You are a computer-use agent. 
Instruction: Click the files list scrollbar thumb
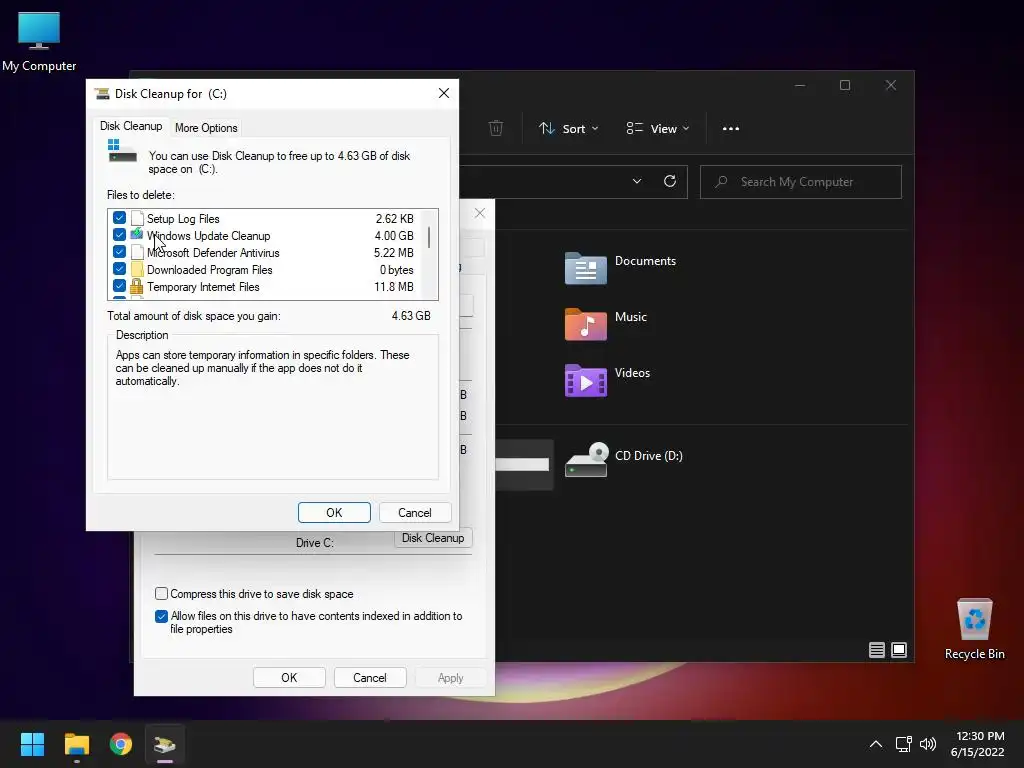pos(428,237)
